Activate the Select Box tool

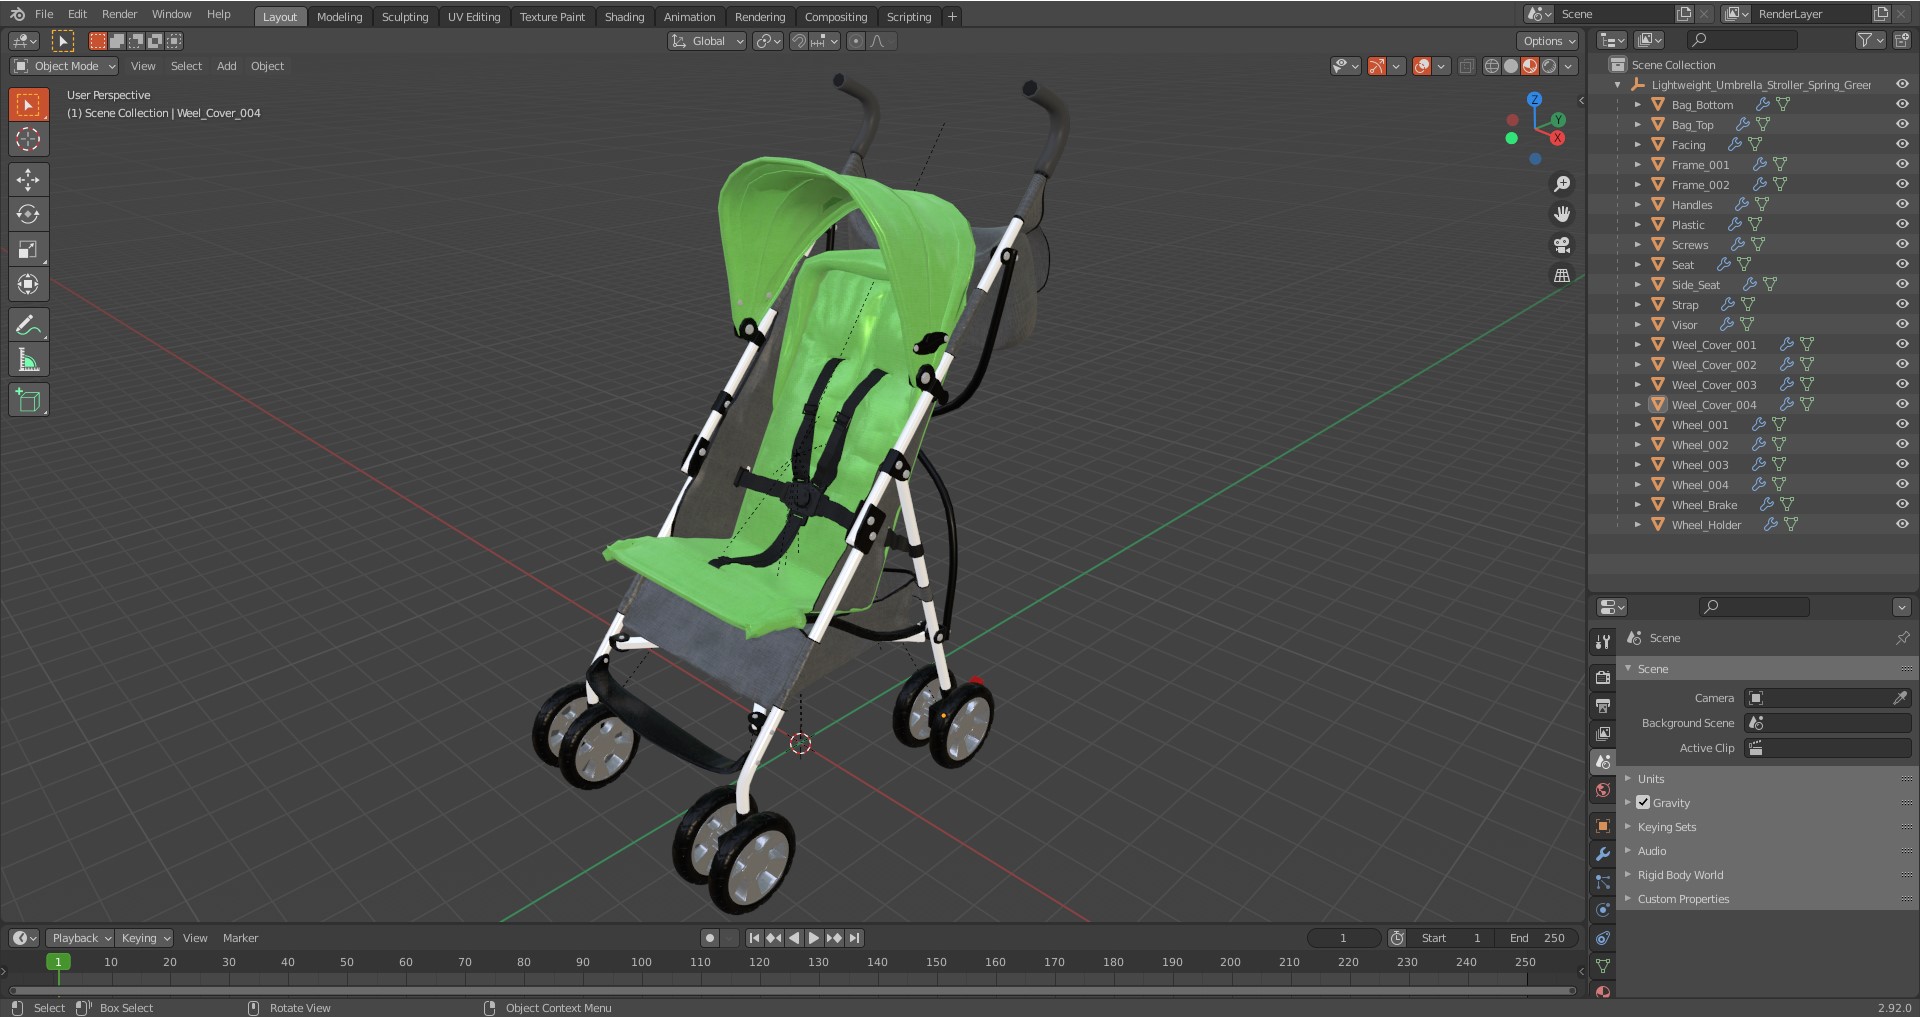(x=28, y=105)
